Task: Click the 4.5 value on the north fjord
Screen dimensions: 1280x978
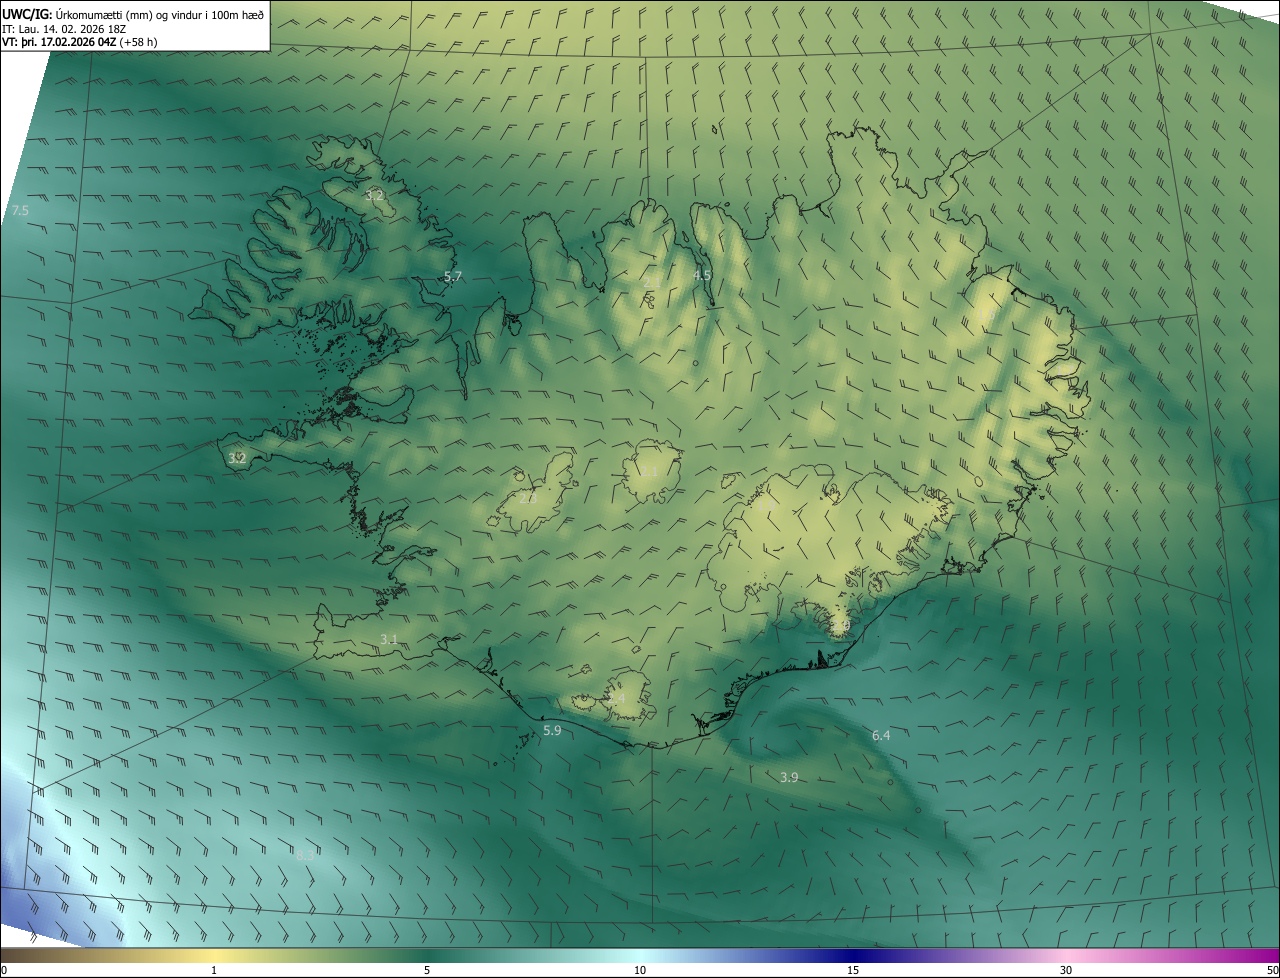Action: tap(702, 274)
